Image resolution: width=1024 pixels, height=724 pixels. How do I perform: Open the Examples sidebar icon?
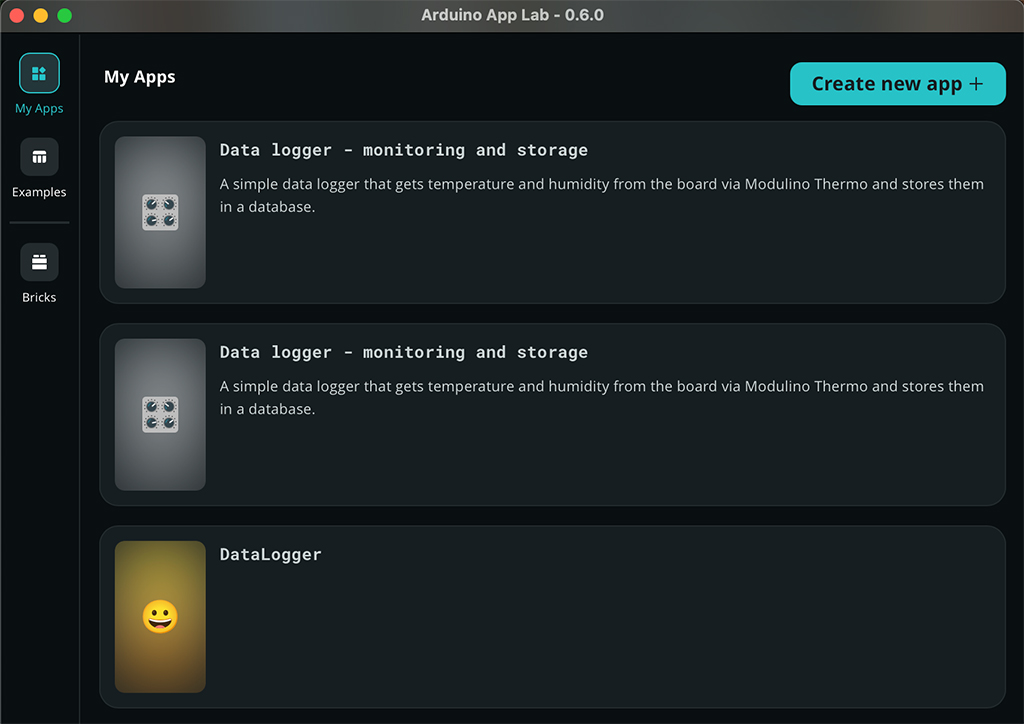point(39,157)
